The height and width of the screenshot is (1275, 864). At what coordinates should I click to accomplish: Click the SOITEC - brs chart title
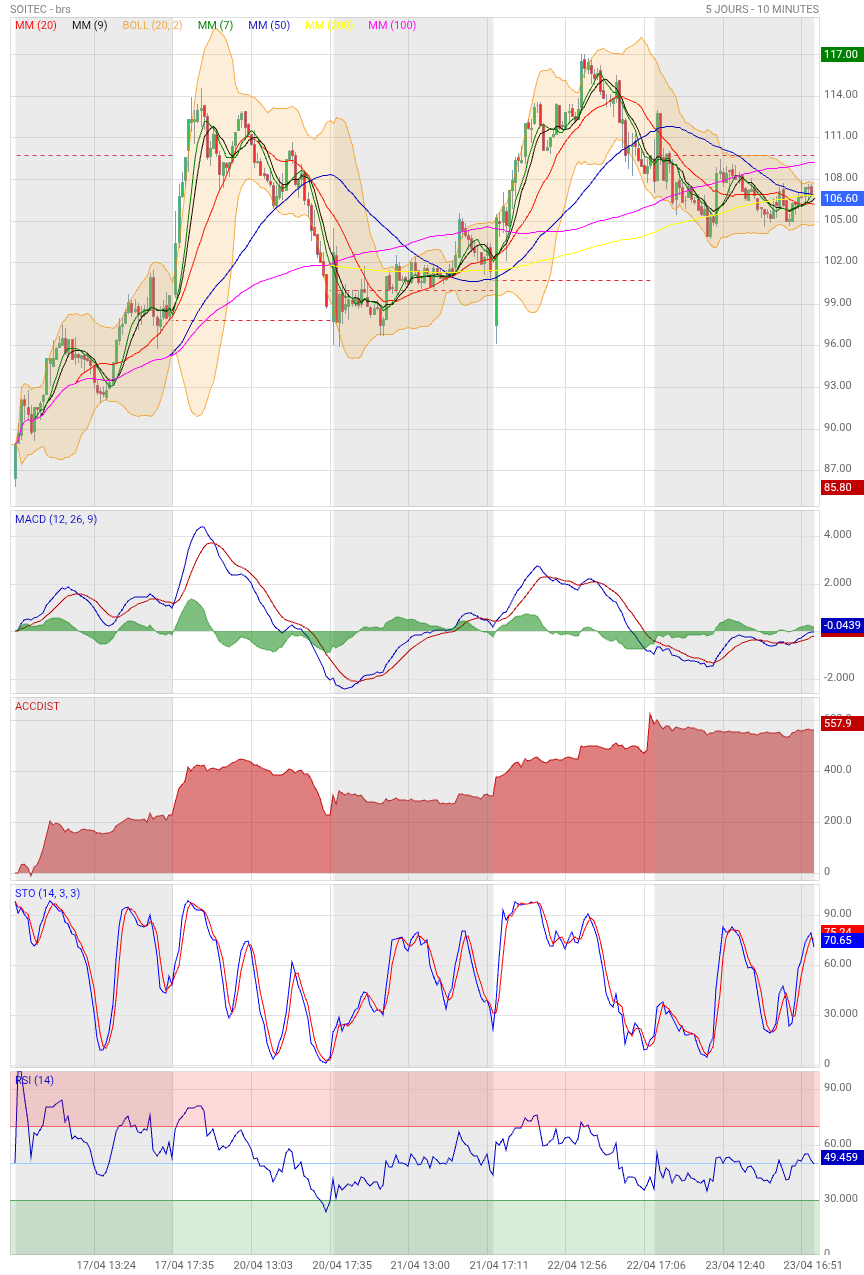pyautogui.click(x=40, y=9)
